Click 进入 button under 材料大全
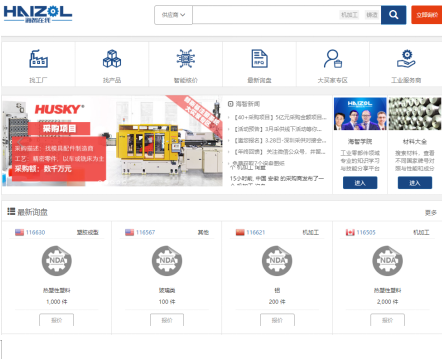Screen dimensions: 442x360 tap(415, 183)
